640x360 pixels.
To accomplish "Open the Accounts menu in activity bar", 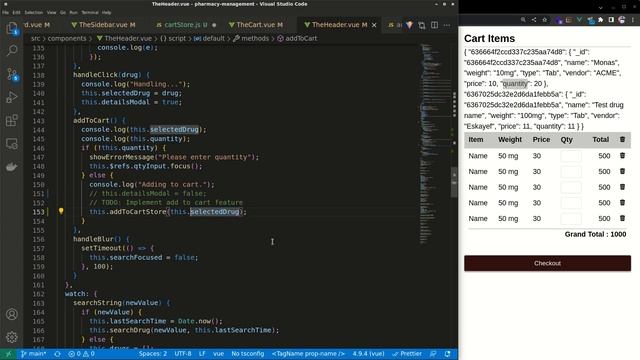I will [x=12, y=314].
